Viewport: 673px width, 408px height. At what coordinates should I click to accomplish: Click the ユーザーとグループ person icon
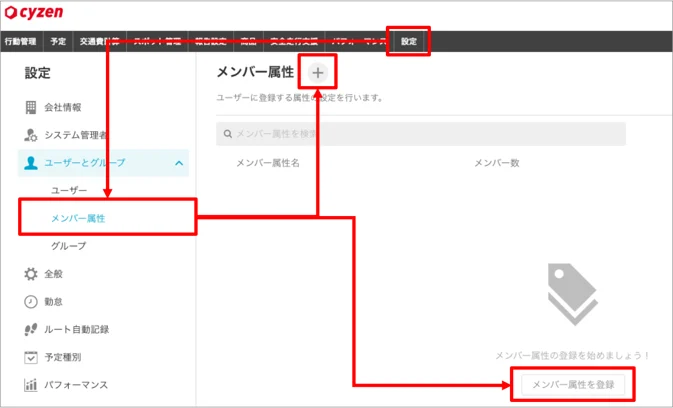(30, 163)
